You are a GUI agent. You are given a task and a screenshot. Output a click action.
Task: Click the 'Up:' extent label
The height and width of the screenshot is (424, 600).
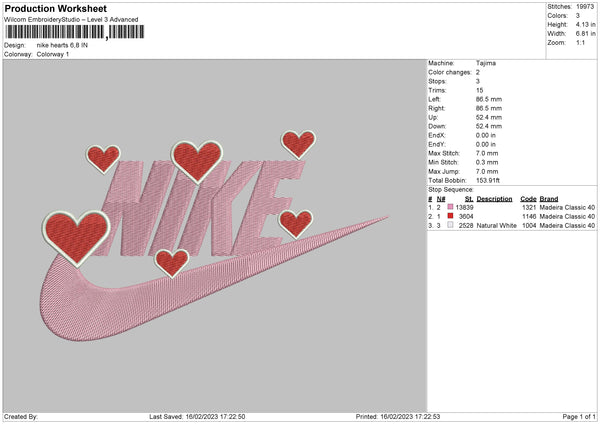(433, 117)
